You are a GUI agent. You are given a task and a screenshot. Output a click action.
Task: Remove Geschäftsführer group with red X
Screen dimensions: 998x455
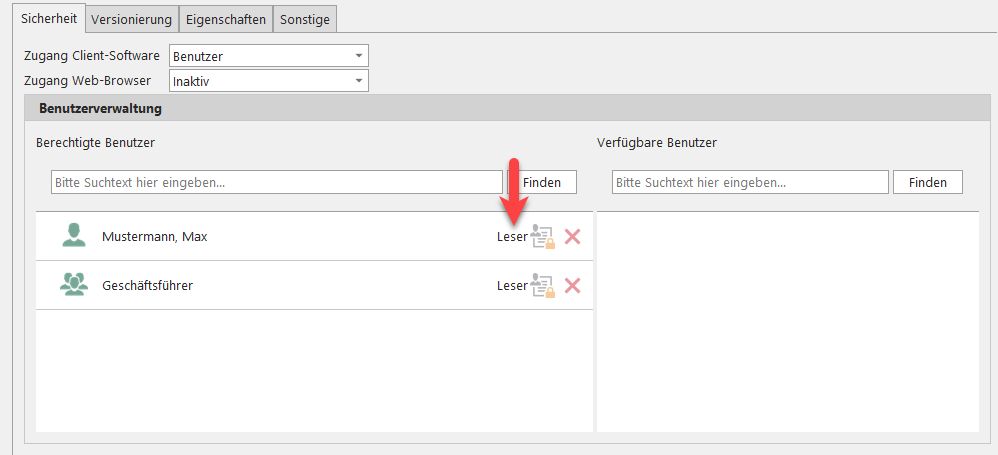click(573, 286)
